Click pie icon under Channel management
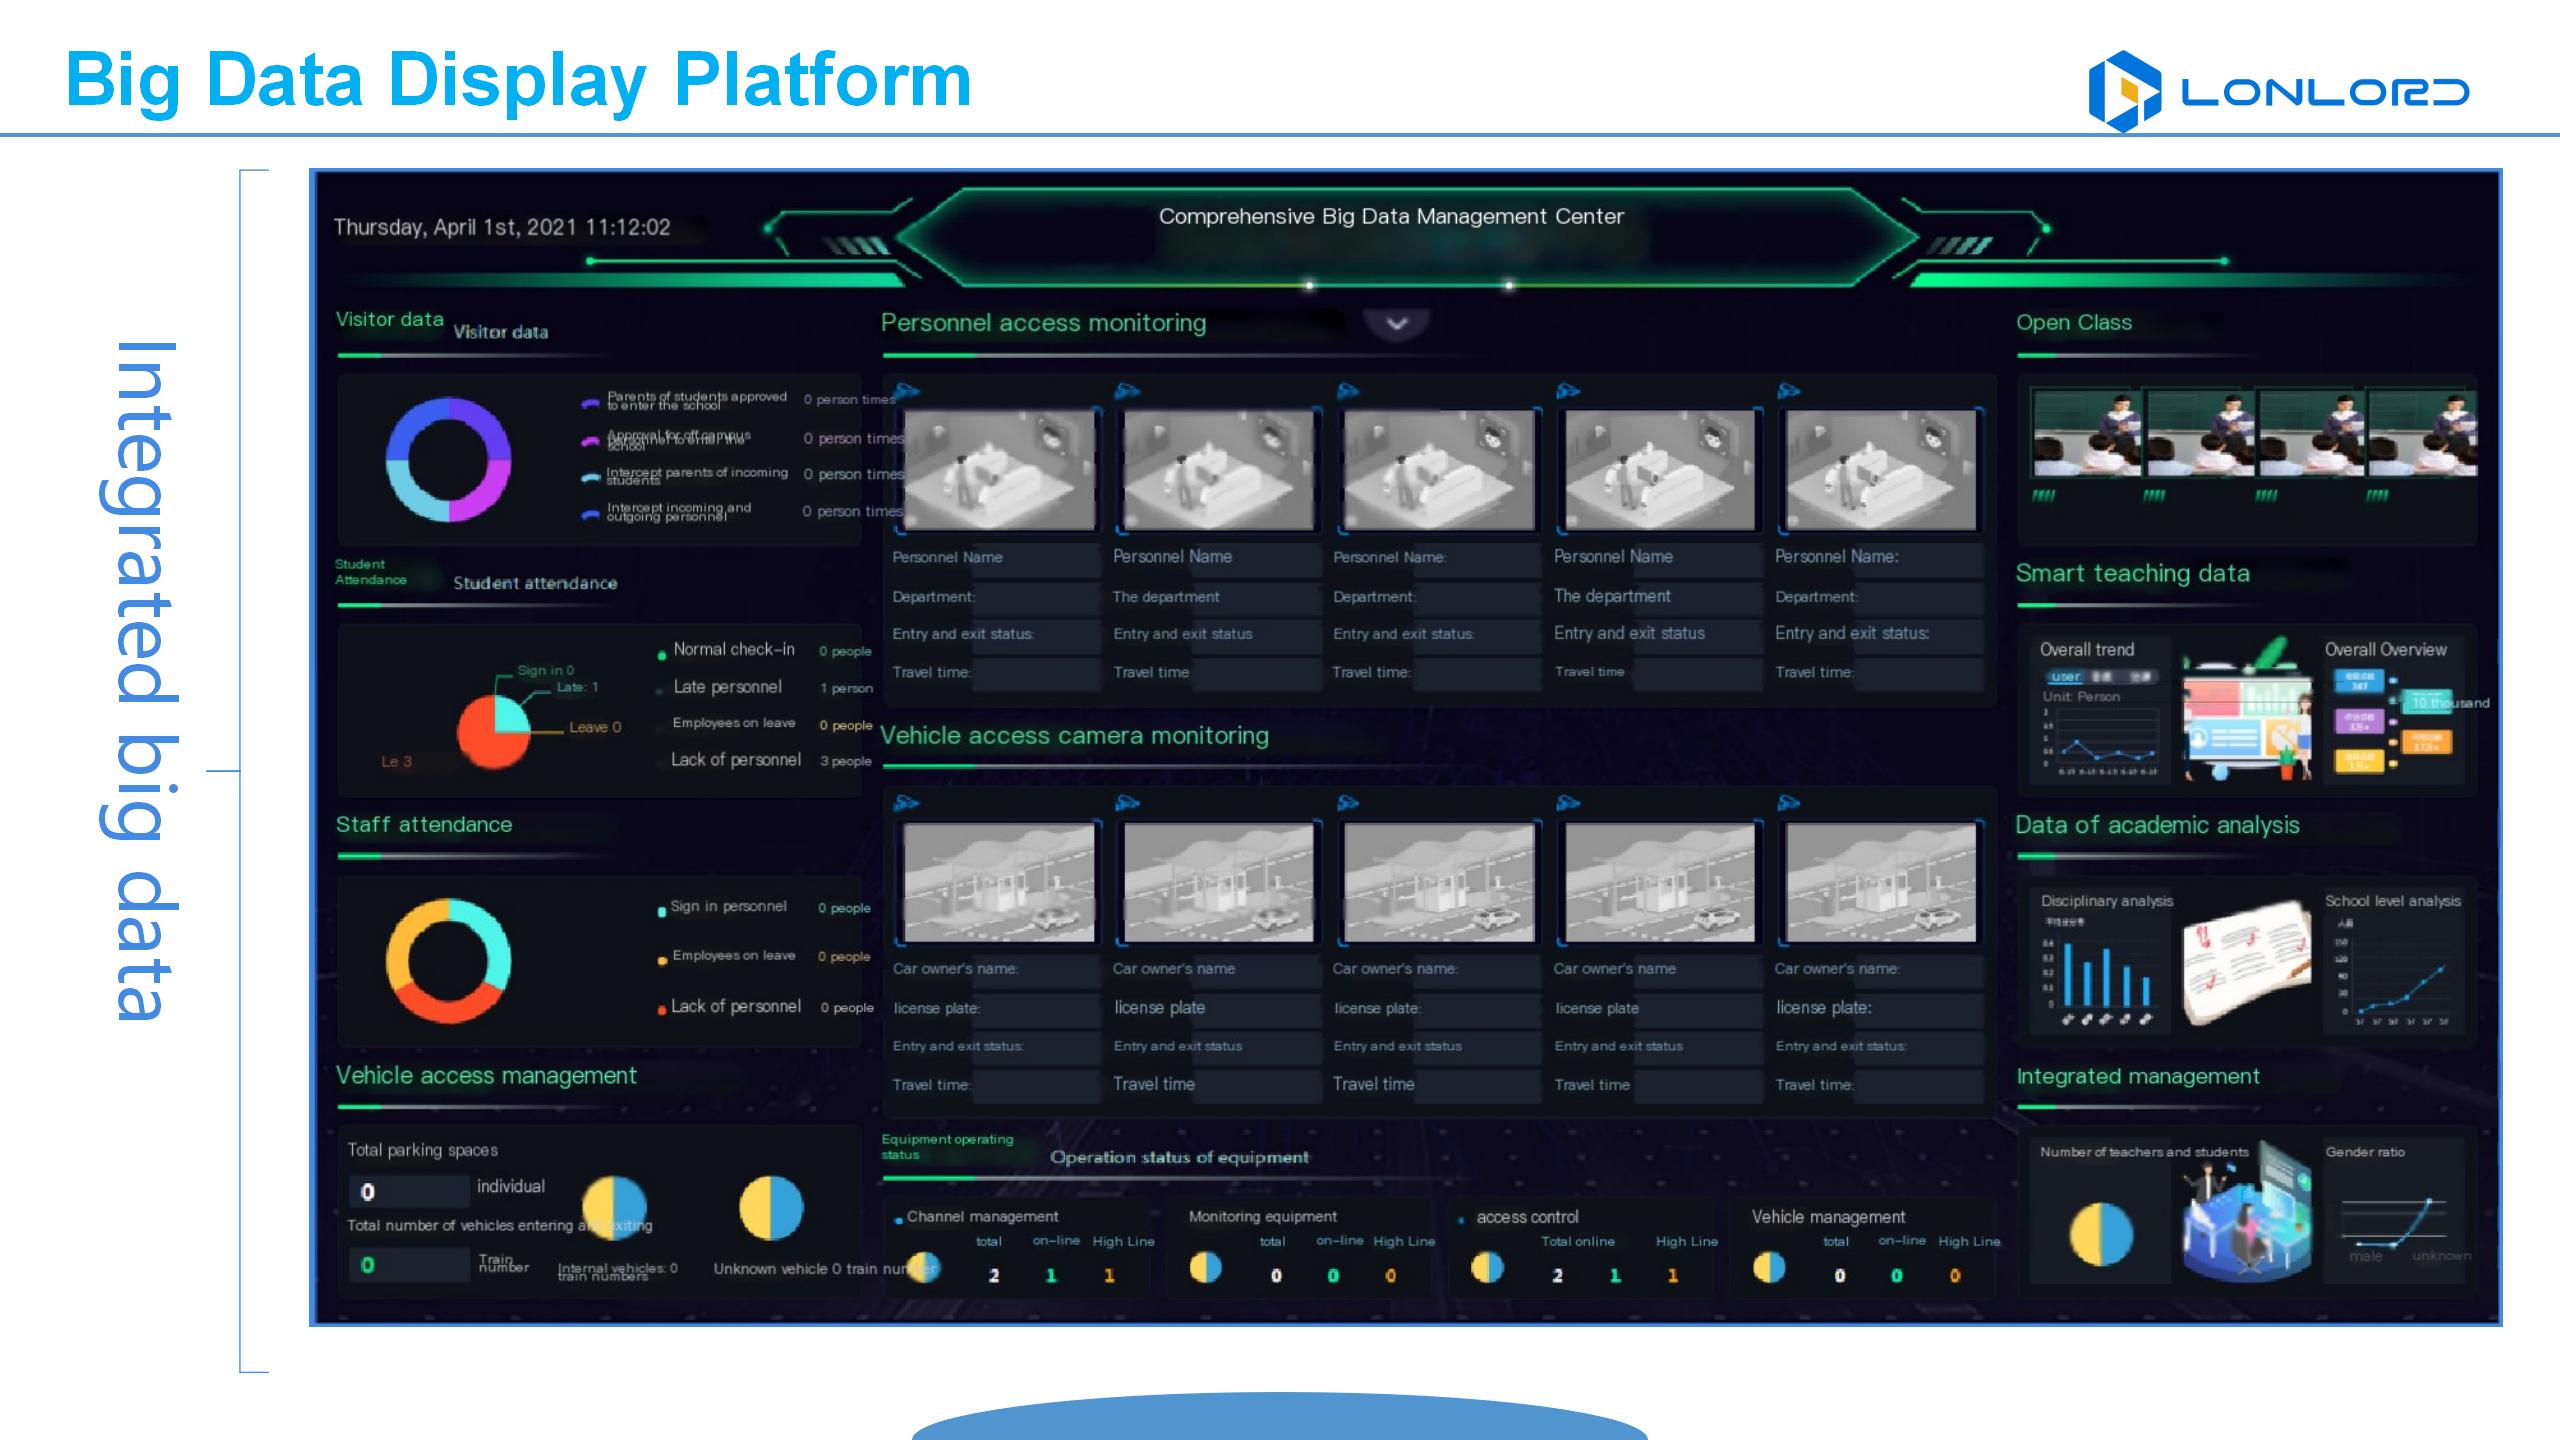The image size is (2560, 1440). [923, 1267]
